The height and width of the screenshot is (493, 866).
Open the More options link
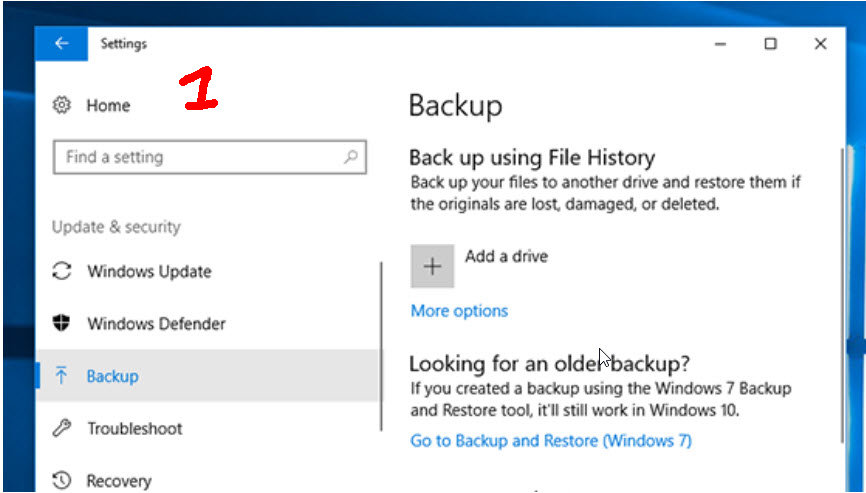[x=459, y=311]
